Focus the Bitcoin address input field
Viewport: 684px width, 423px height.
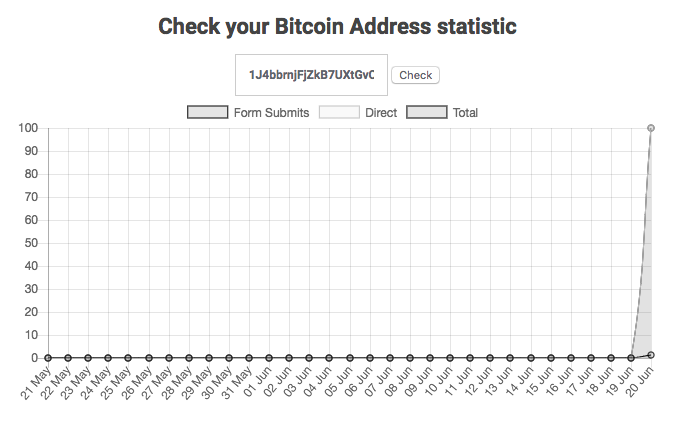point(311,75)
